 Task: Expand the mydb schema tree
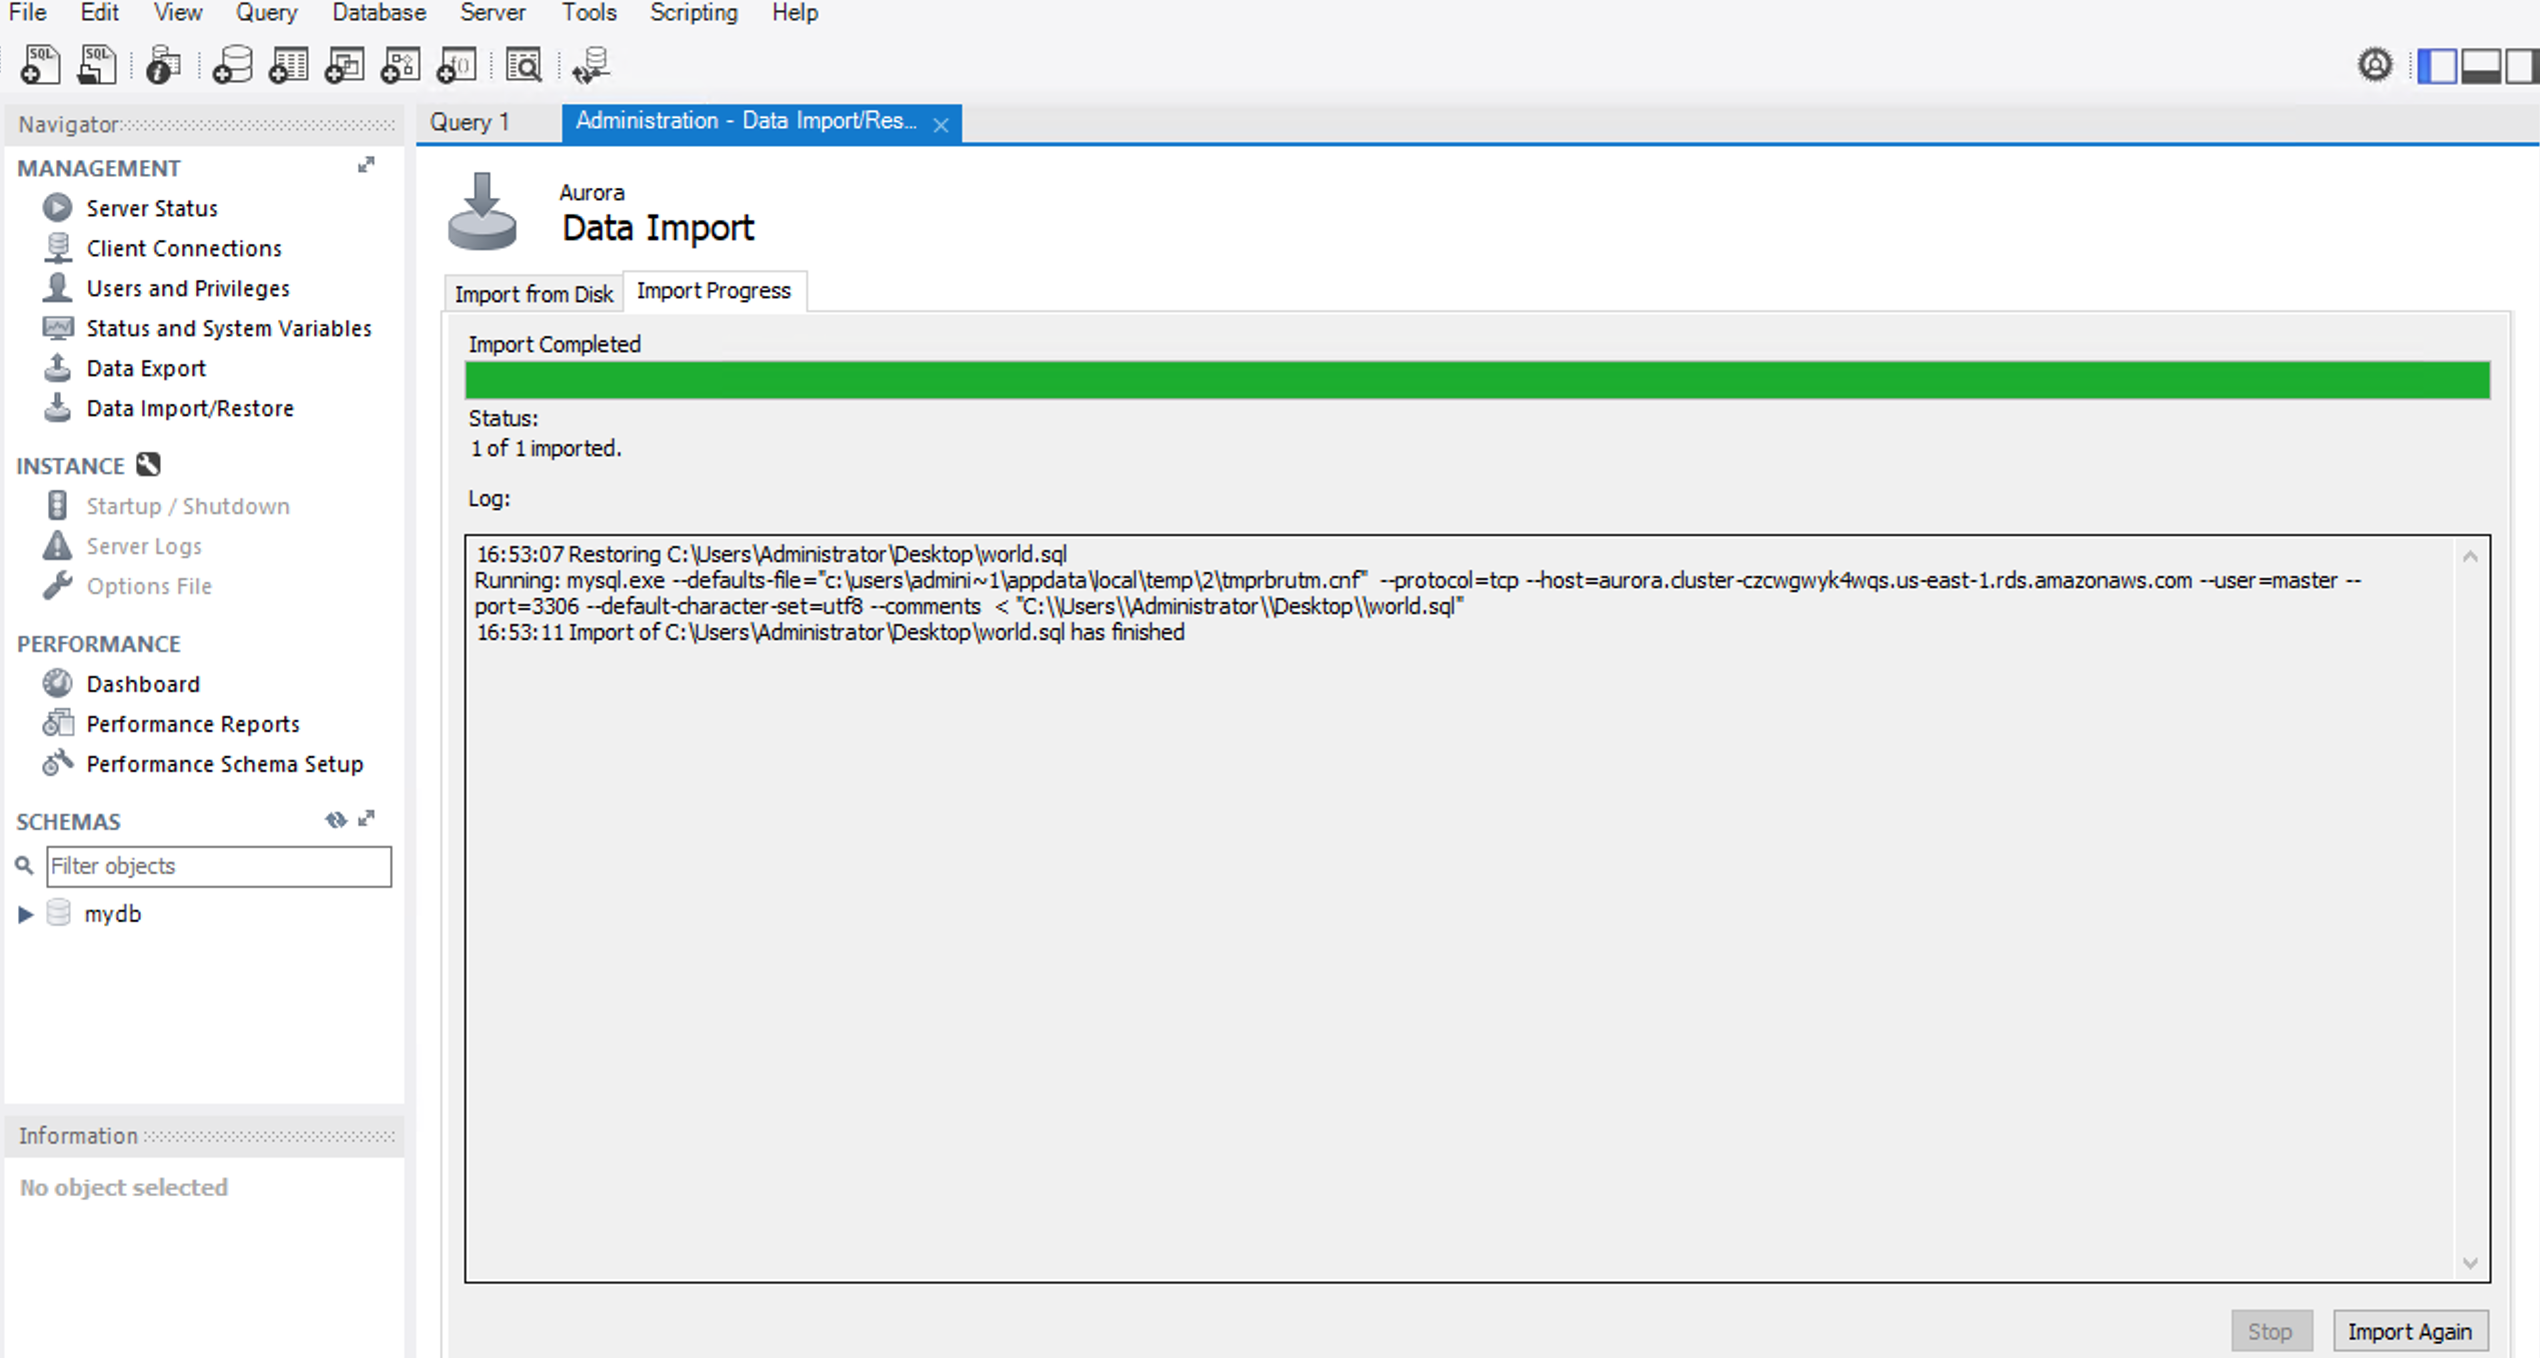pos(26,914)
